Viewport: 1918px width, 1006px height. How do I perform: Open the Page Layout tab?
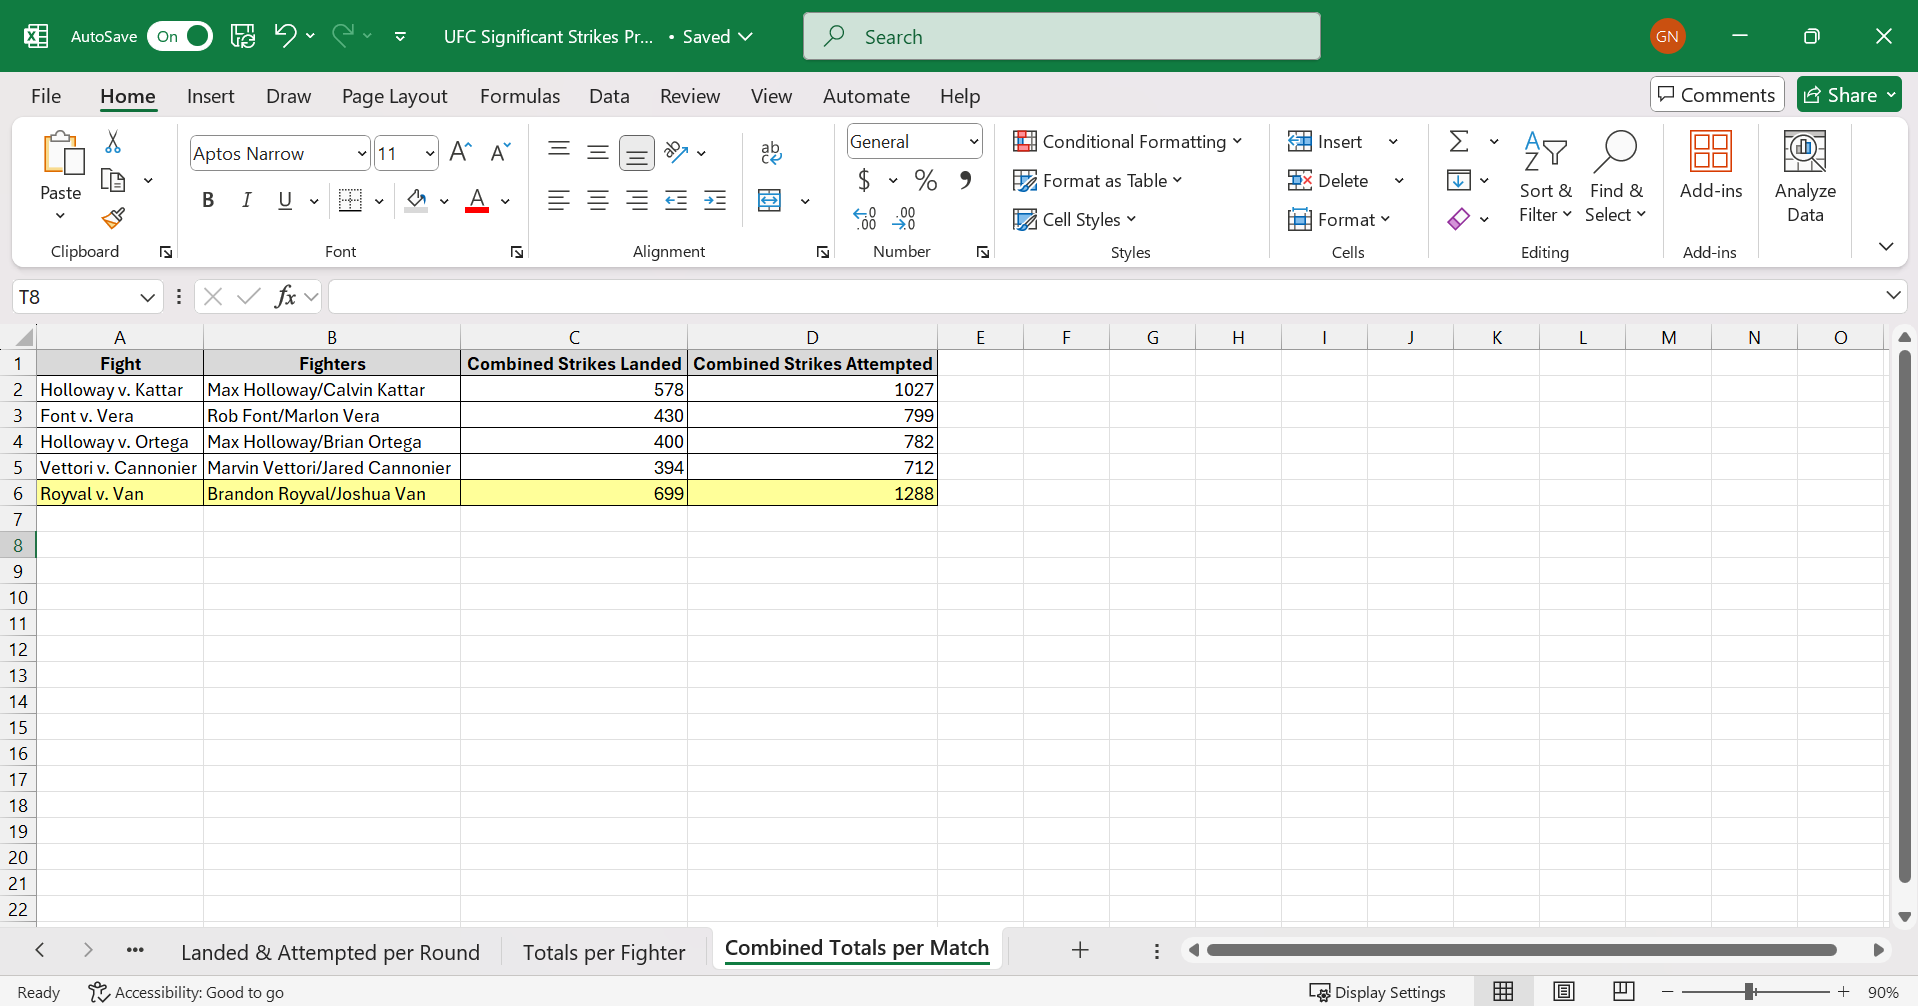click(394, 96)
